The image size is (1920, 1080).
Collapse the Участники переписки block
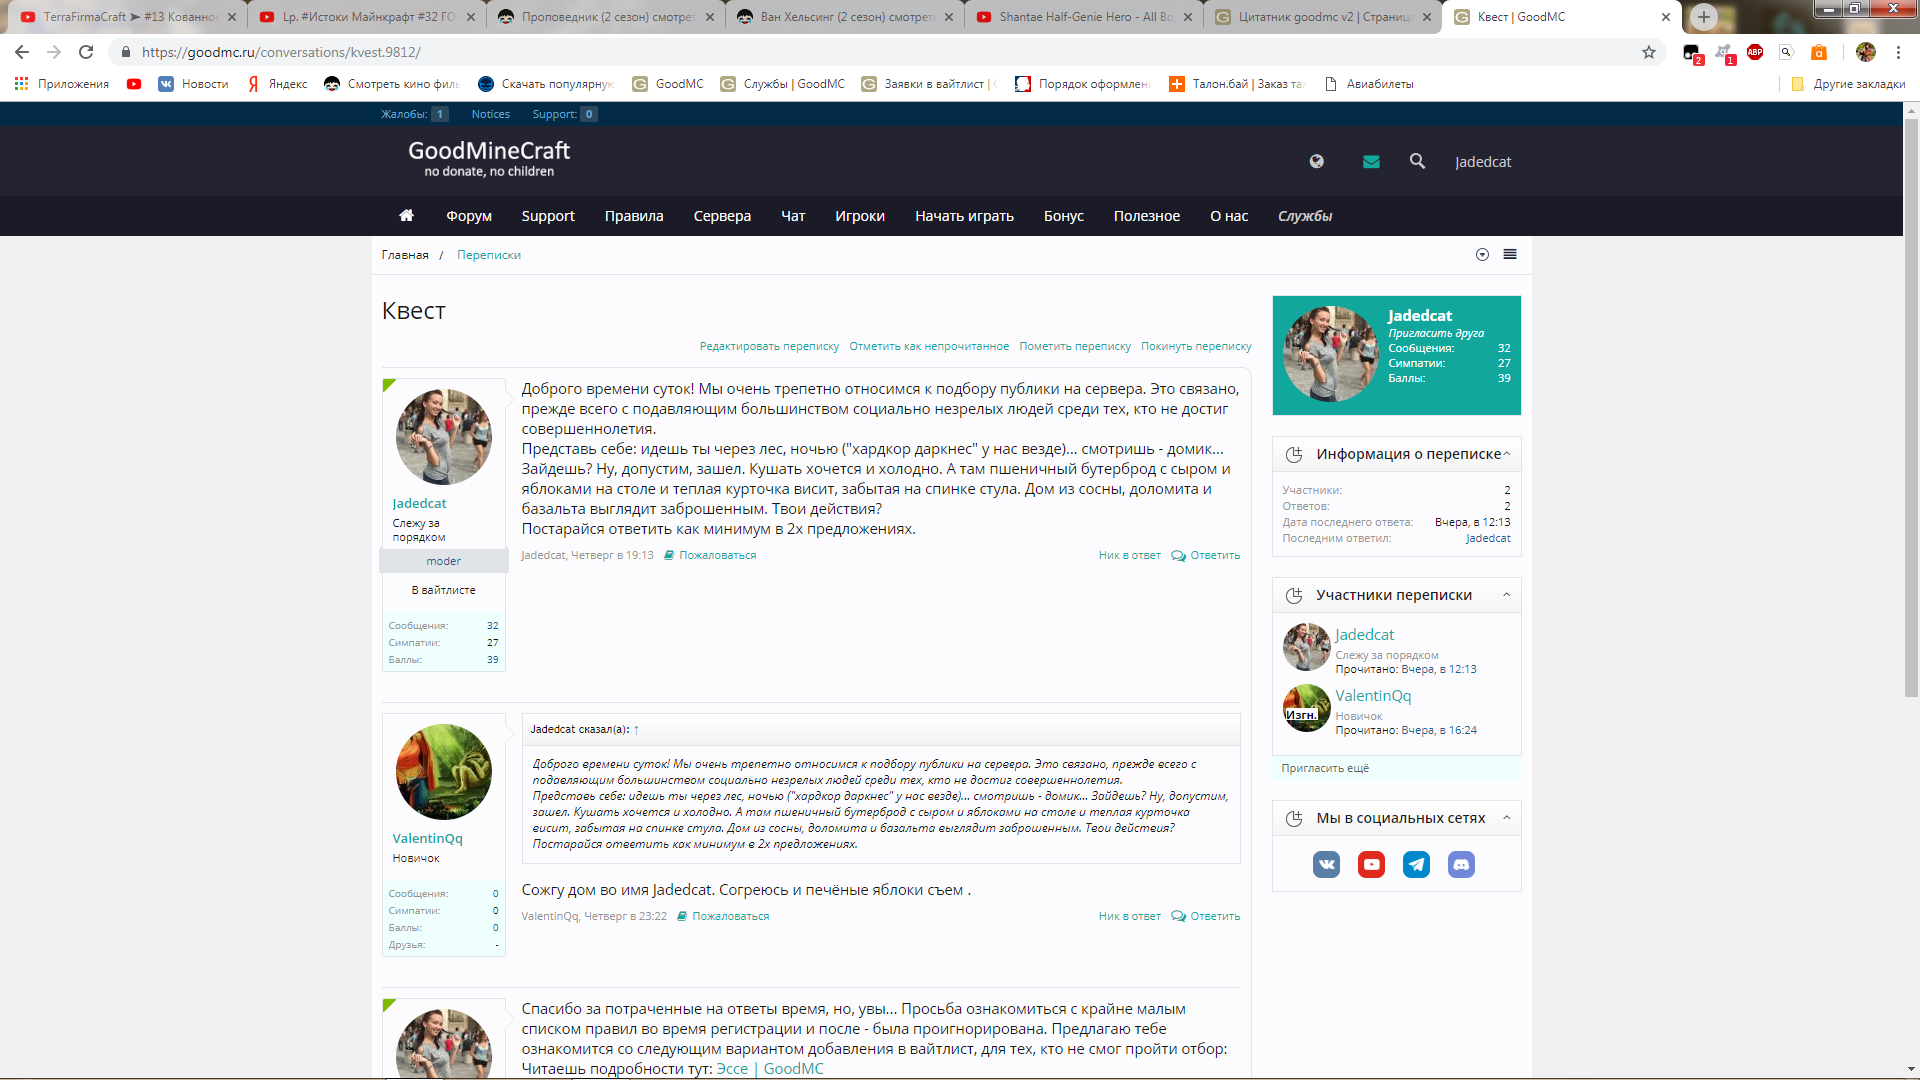(x=1506, y=595)
